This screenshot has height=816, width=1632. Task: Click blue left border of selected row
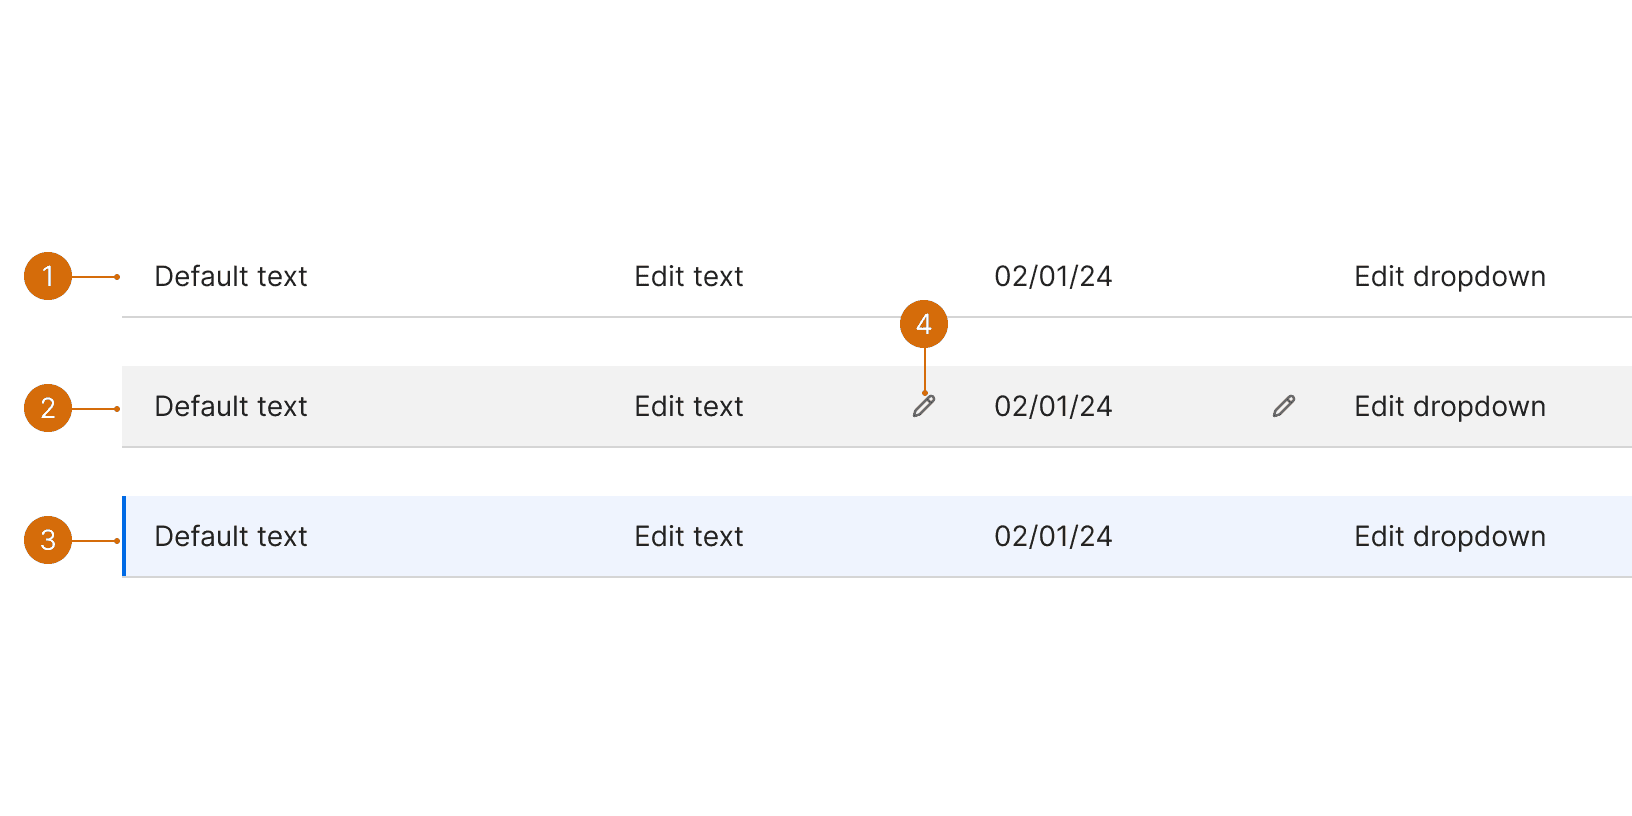click(x=124, y=536)
